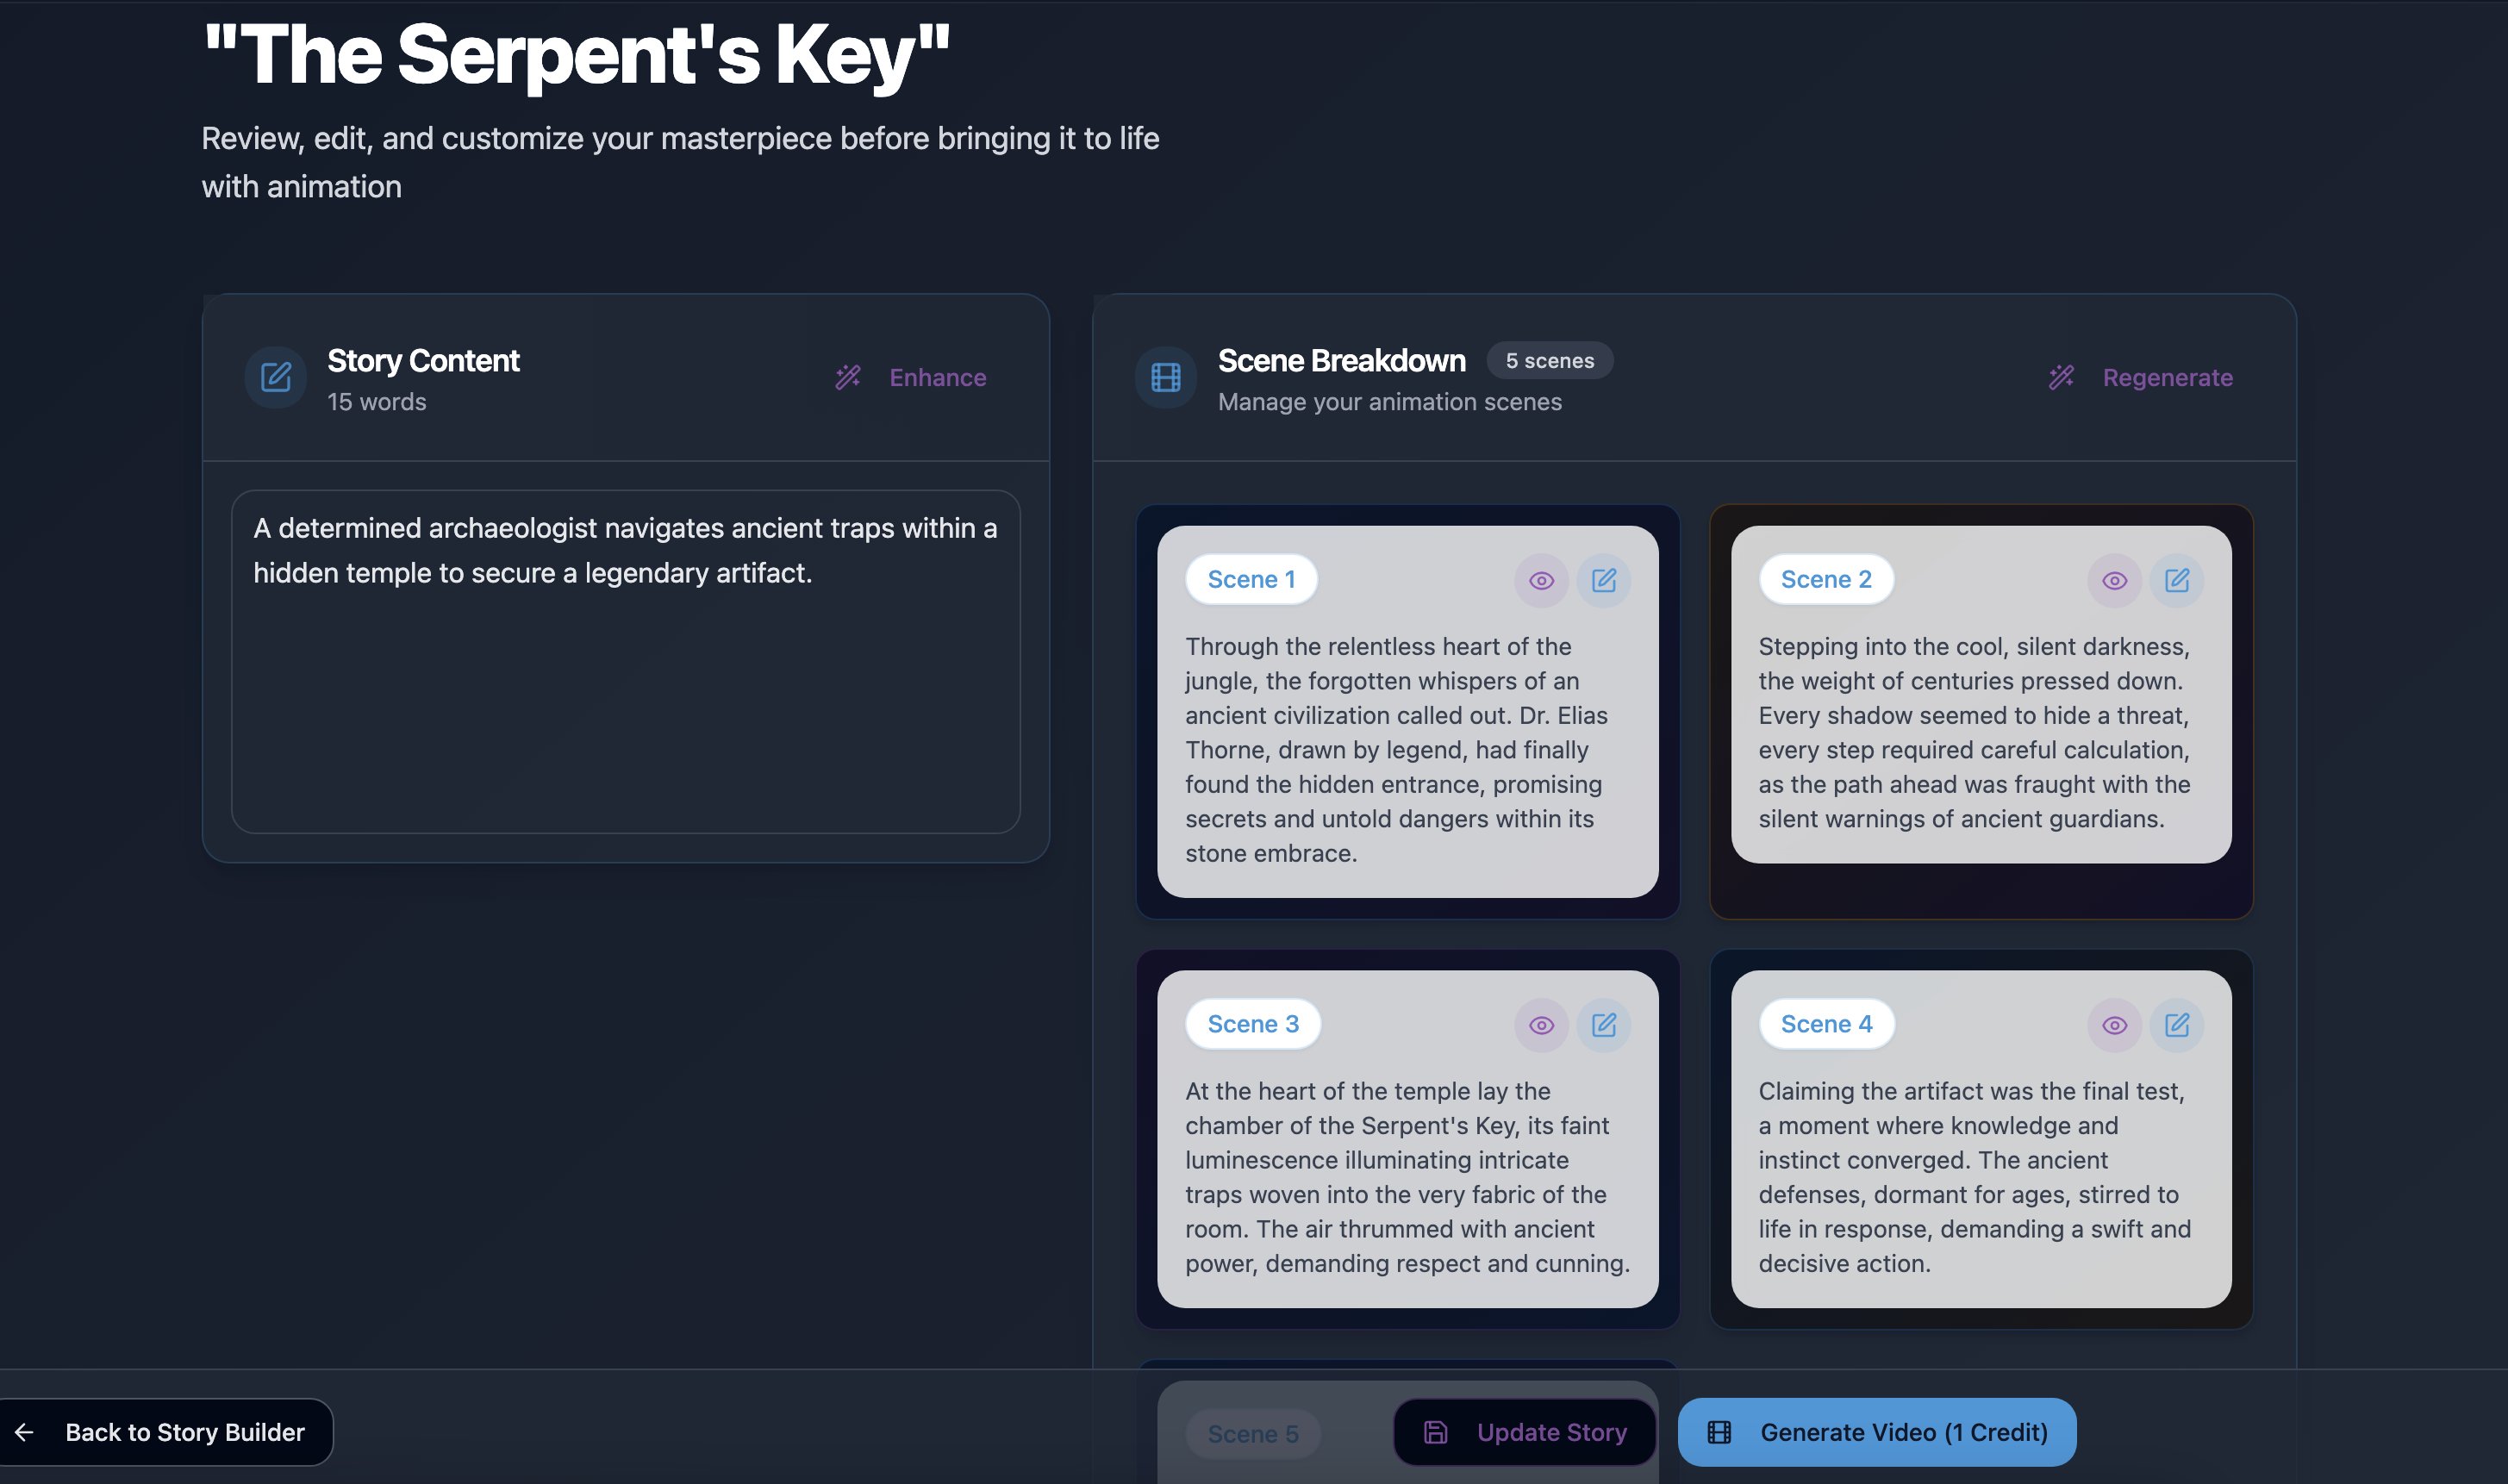
Task: Click the edit pencil for Scene 3
Action: pos(1603,1025)
